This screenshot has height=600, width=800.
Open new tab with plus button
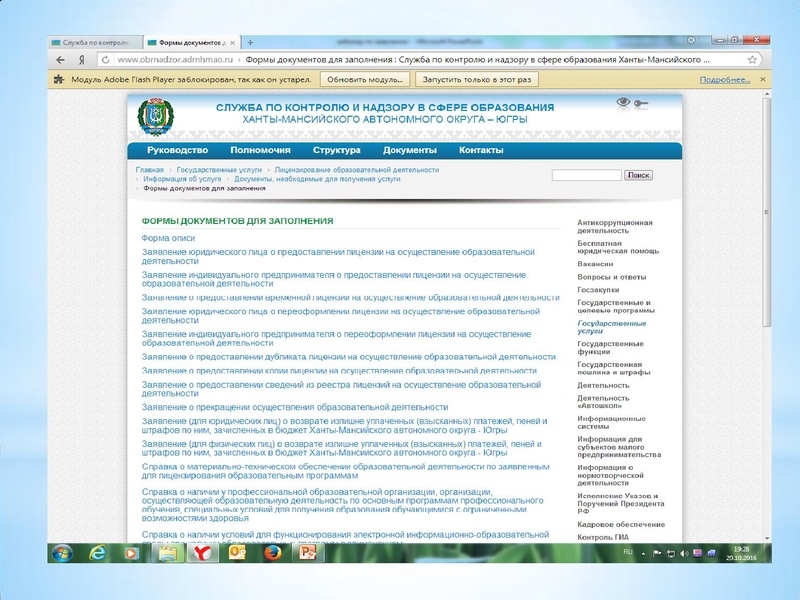[250, 42]
